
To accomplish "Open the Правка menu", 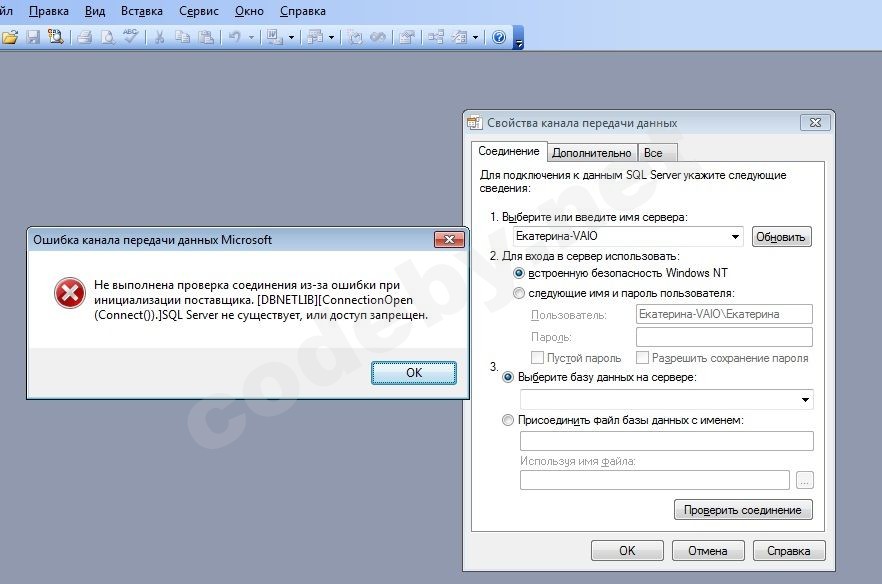I will [48, 11].
